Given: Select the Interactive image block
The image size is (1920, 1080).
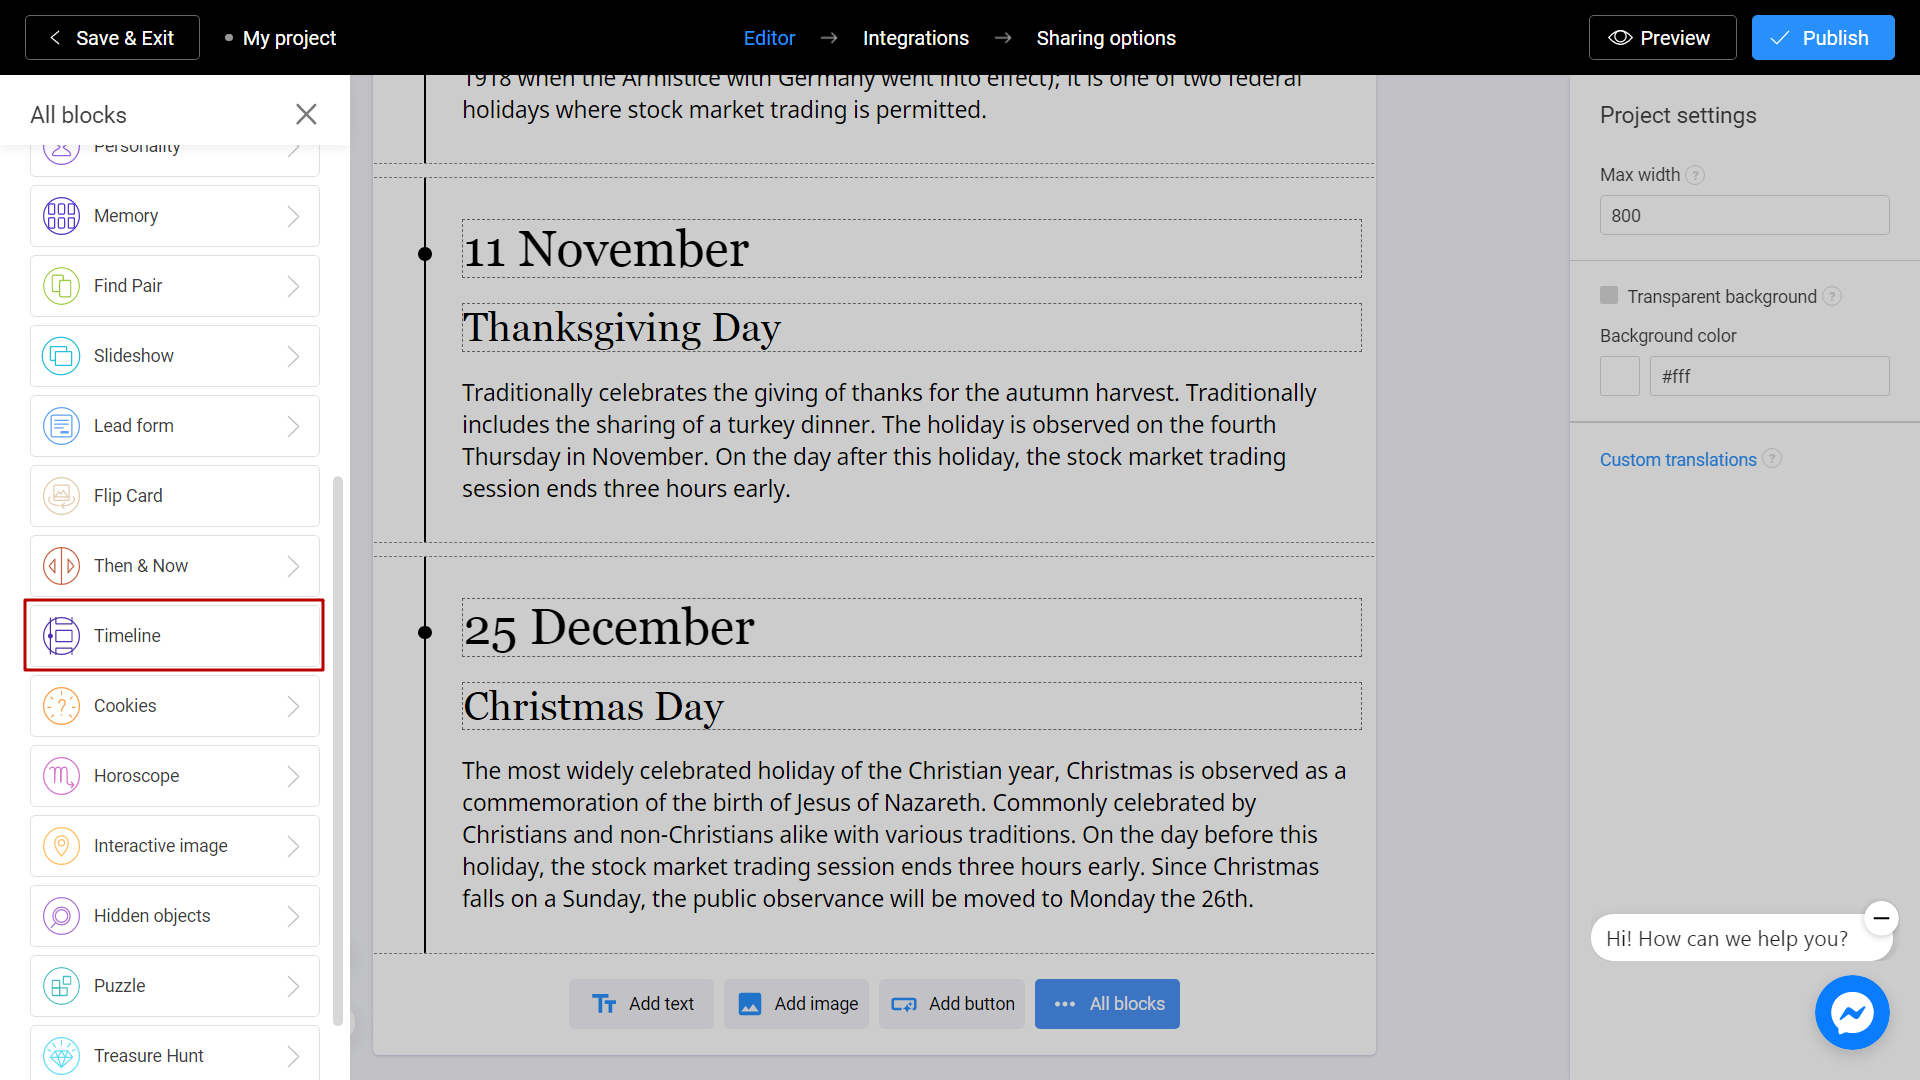Looking at the screenshot, I should point(173,844).
